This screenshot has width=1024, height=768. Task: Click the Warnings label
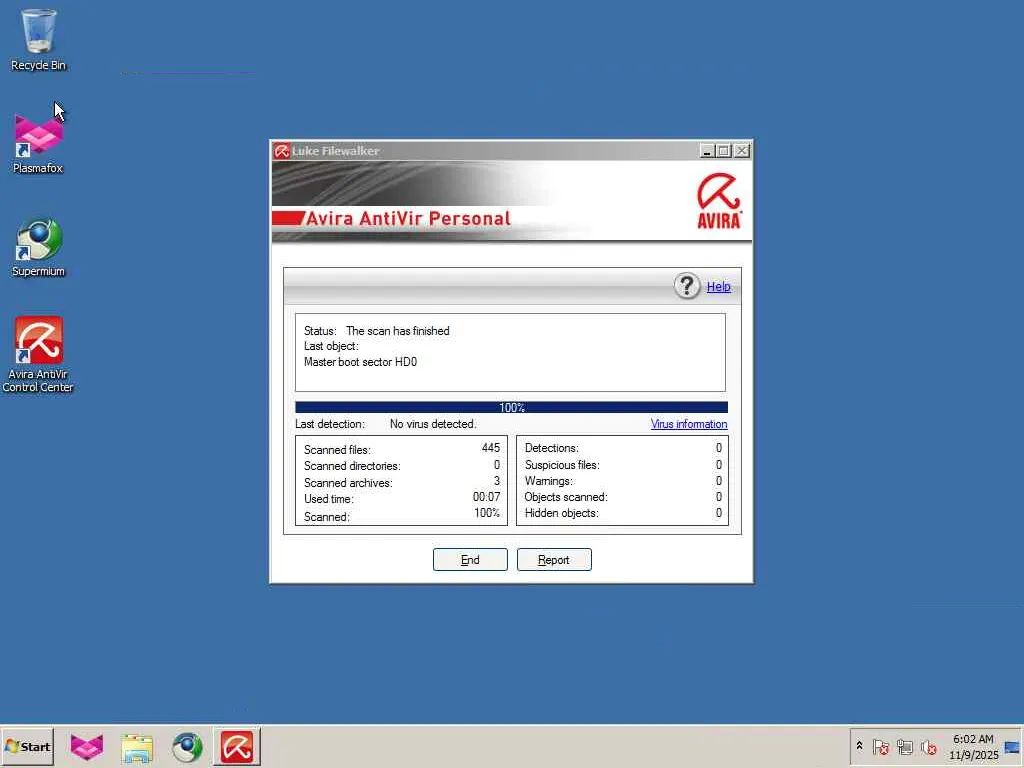coord(549,481)
